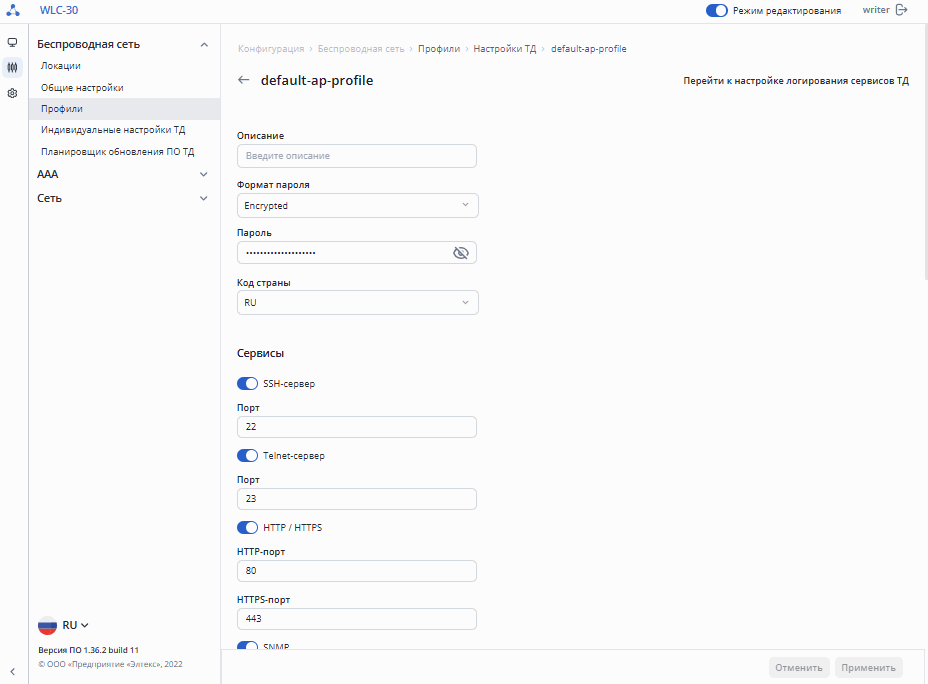928x684 pixels.
Task: Toggle the edit mode switch
Action: (x=716, y=11)
